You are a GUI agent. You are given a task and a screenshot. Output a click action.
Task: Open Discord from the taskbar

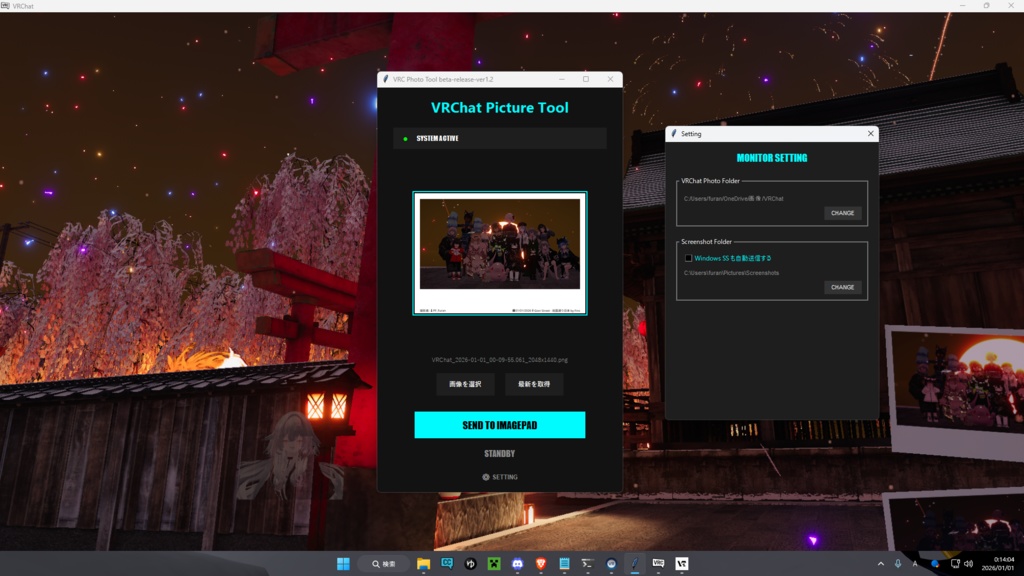[x=516, y=565]
